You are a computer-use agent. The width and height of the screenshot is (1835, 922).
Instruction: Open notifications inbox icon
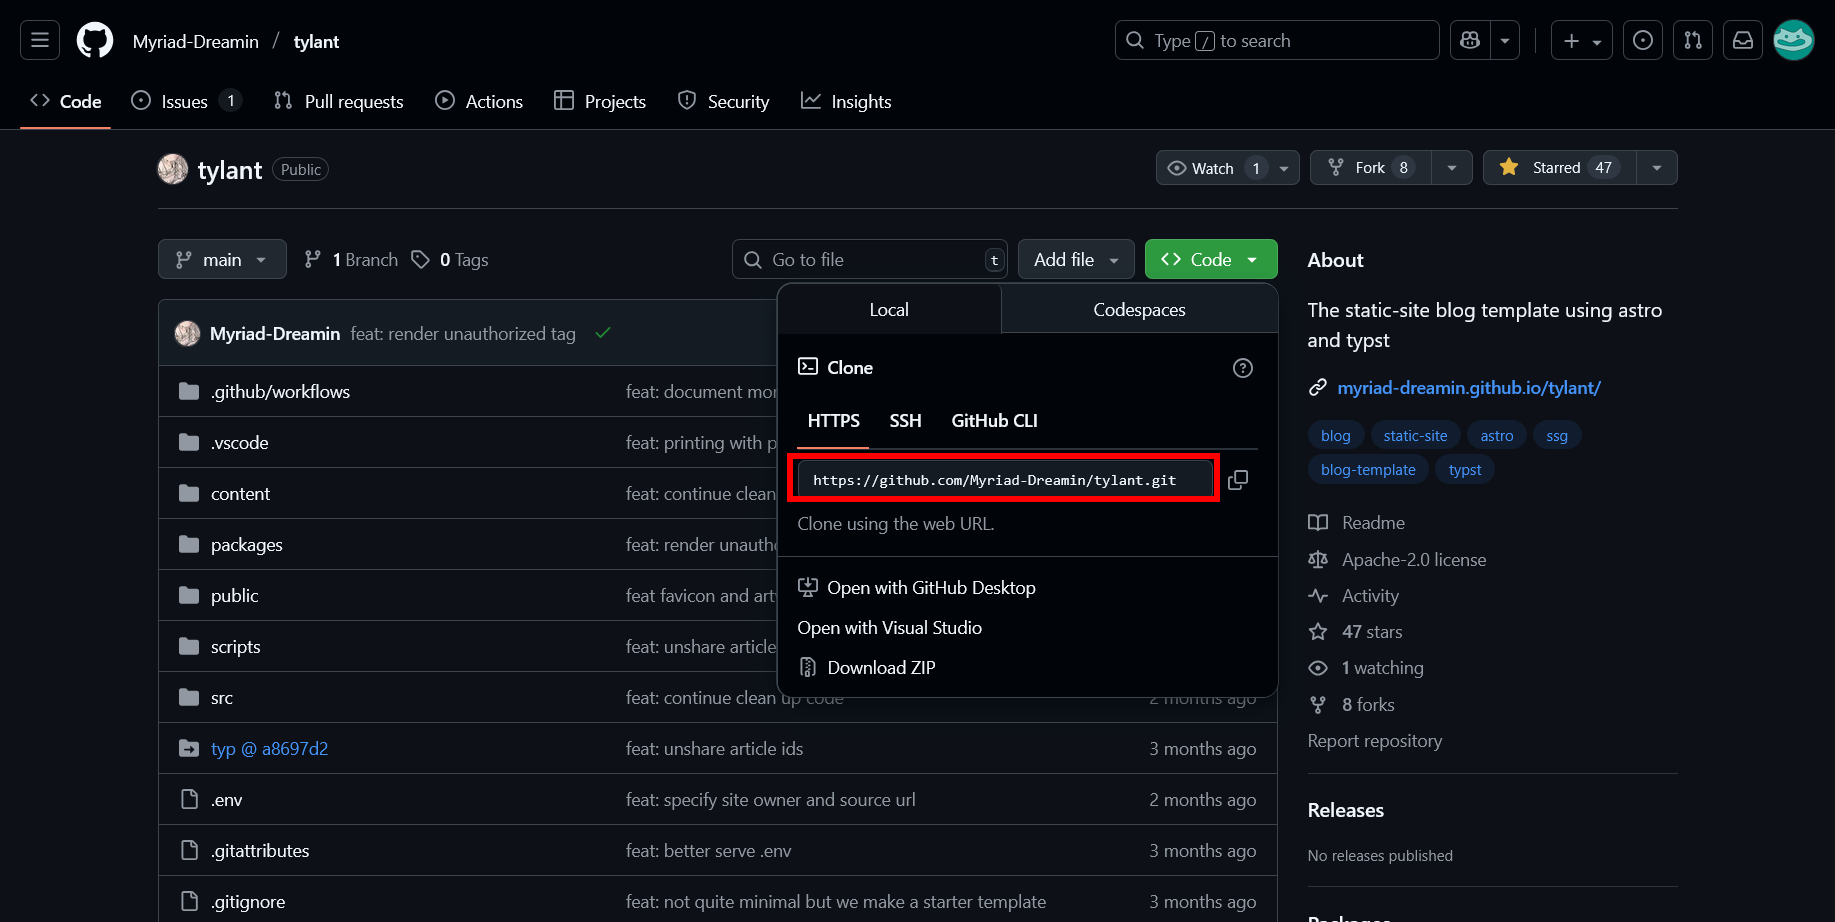[x=1743, y=41]
